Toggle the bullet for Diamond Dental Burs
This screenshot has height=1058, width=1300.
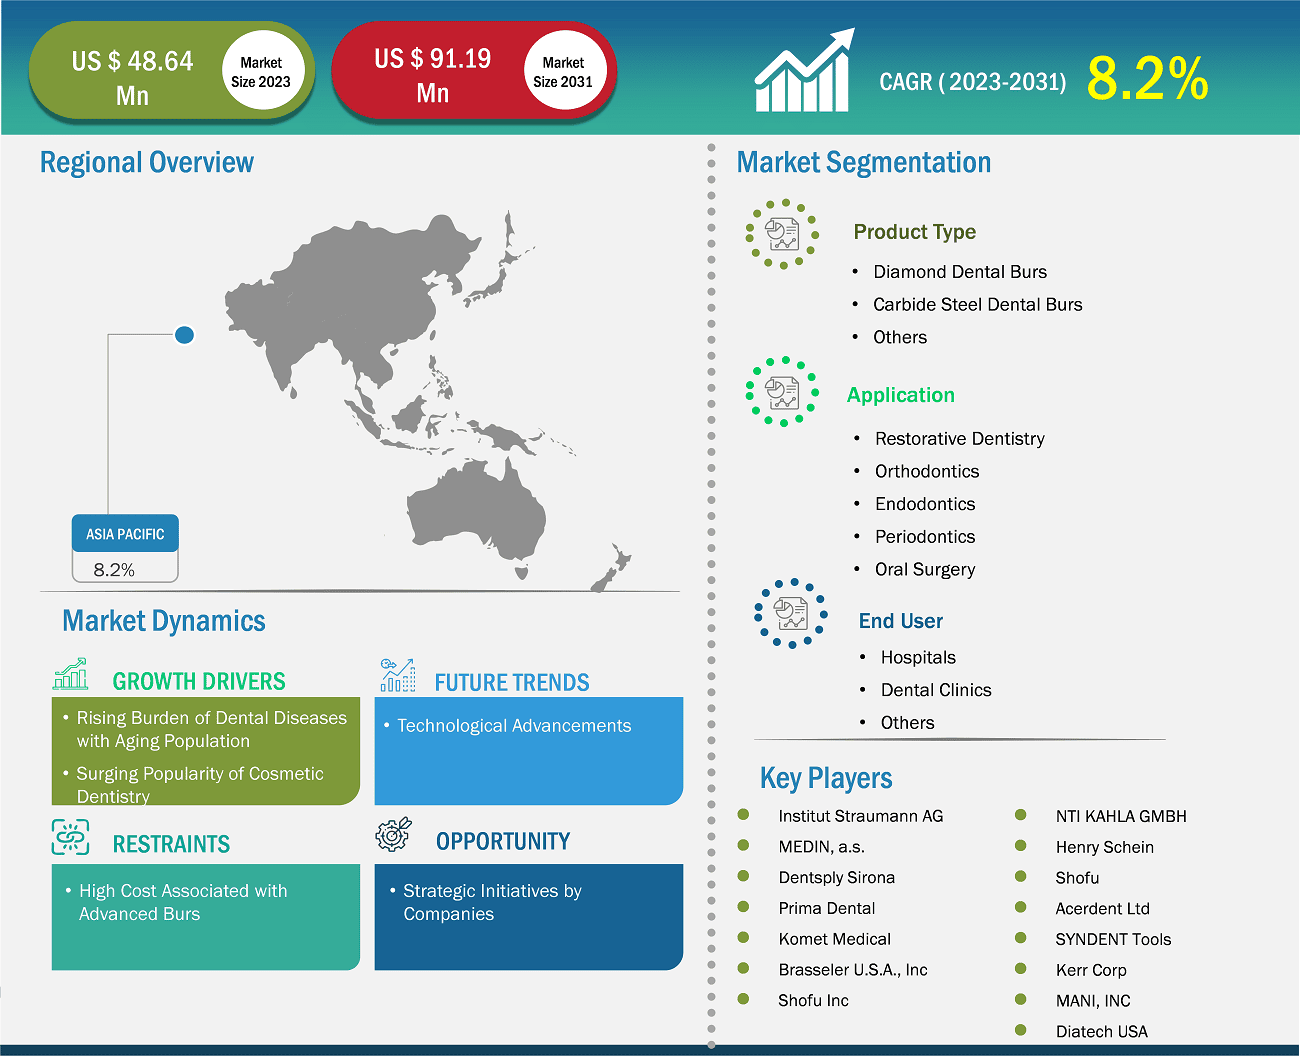[856, 271]
